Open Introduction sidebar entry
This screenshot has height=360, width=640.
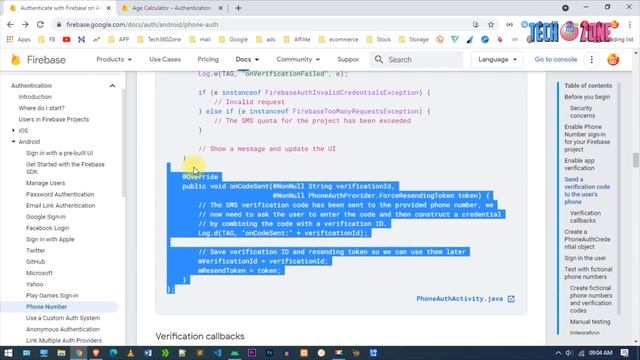click(35, 97)
